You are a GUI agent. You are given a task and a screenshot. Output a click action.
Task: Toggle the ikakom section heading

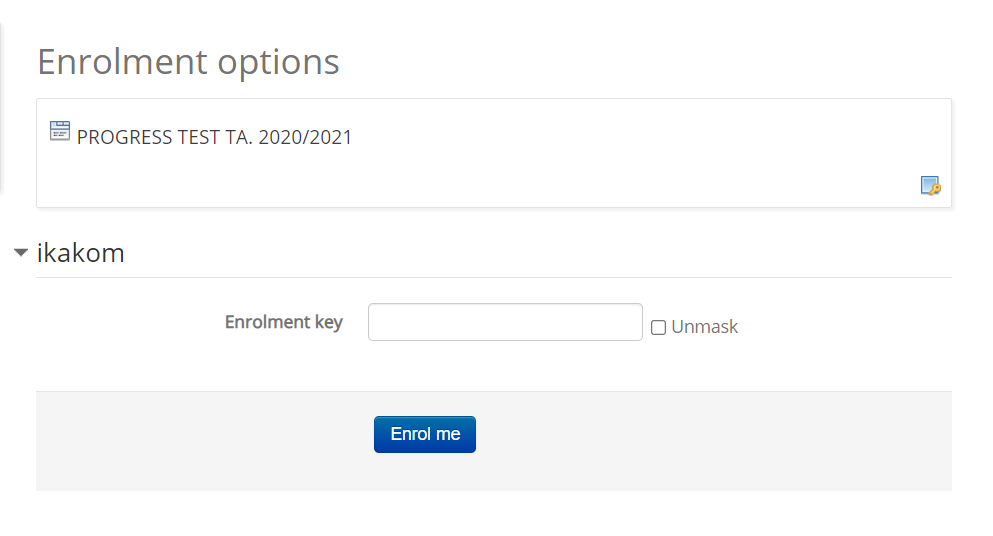click(80, 253)
